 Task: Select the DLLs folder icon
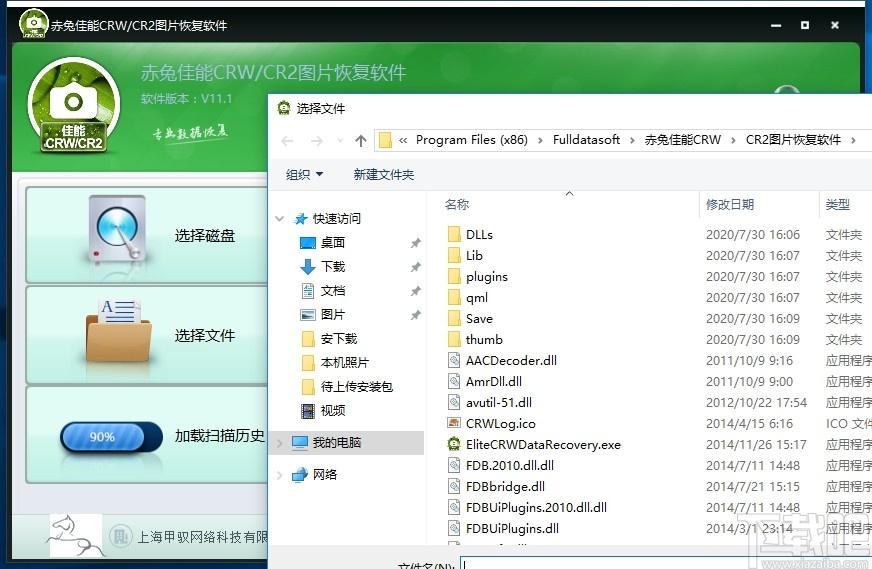pos(454,234)
